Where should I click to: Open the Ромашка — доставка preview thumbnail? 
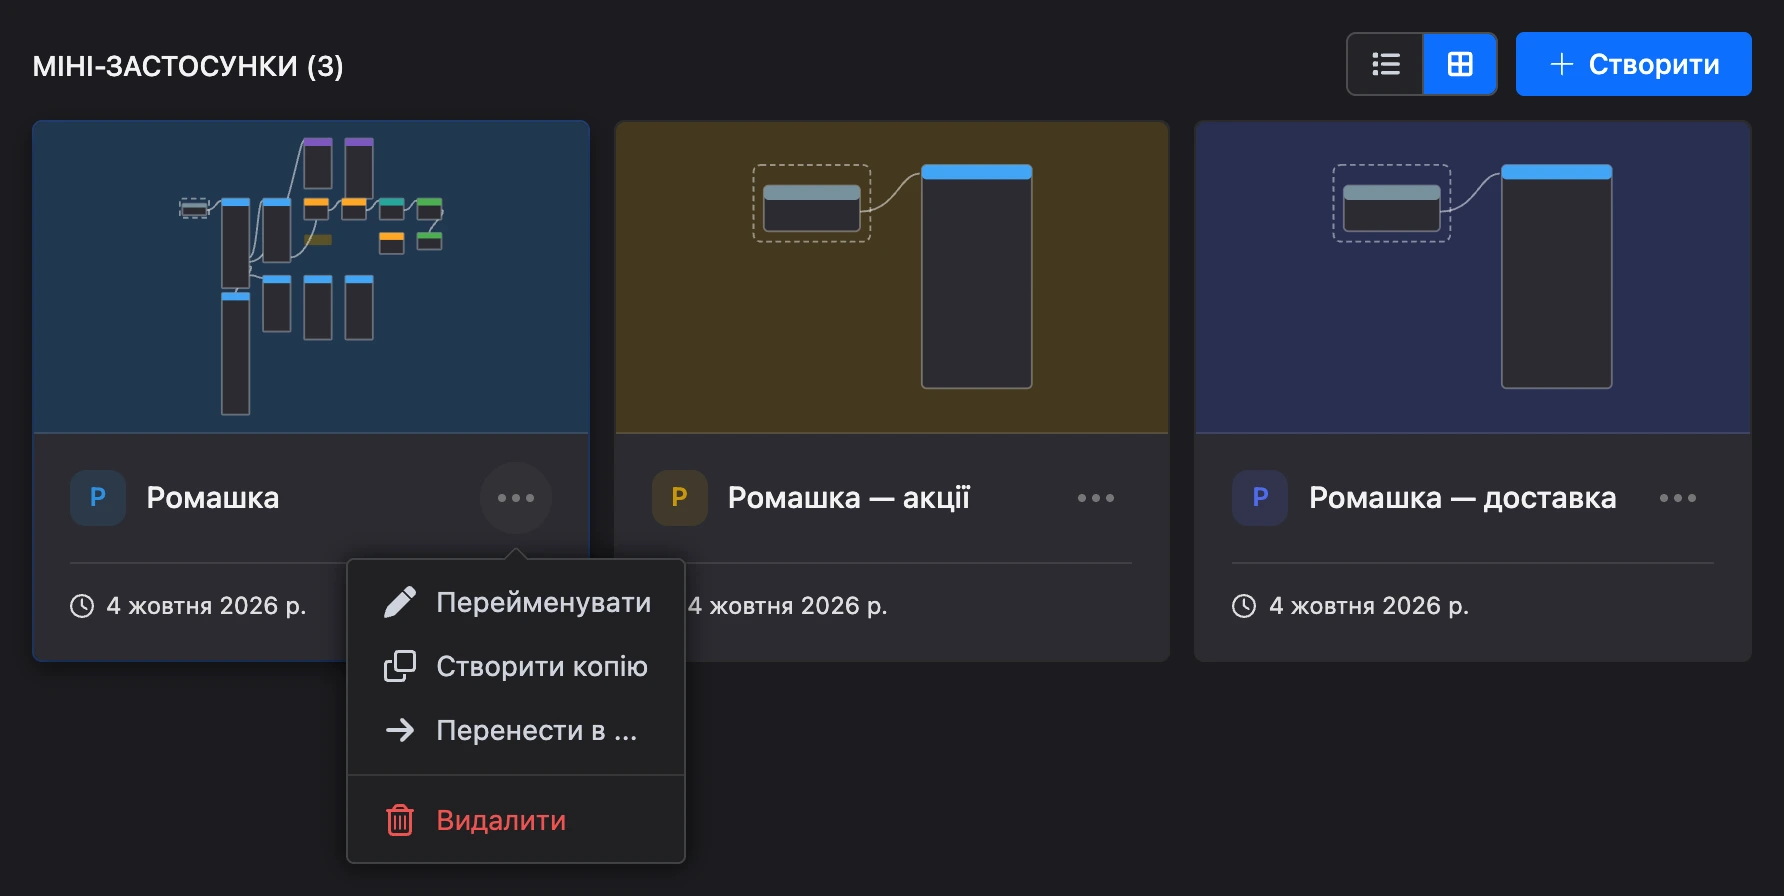tap(1473, 277)
